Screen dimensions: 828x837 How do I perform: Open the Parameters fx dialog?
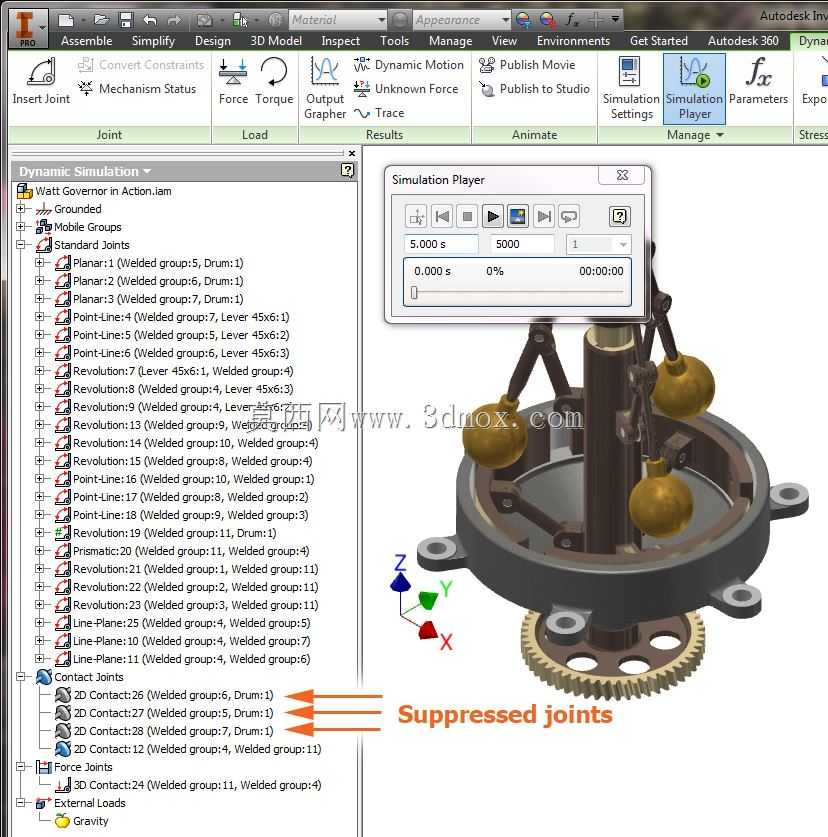click(758, 81)
